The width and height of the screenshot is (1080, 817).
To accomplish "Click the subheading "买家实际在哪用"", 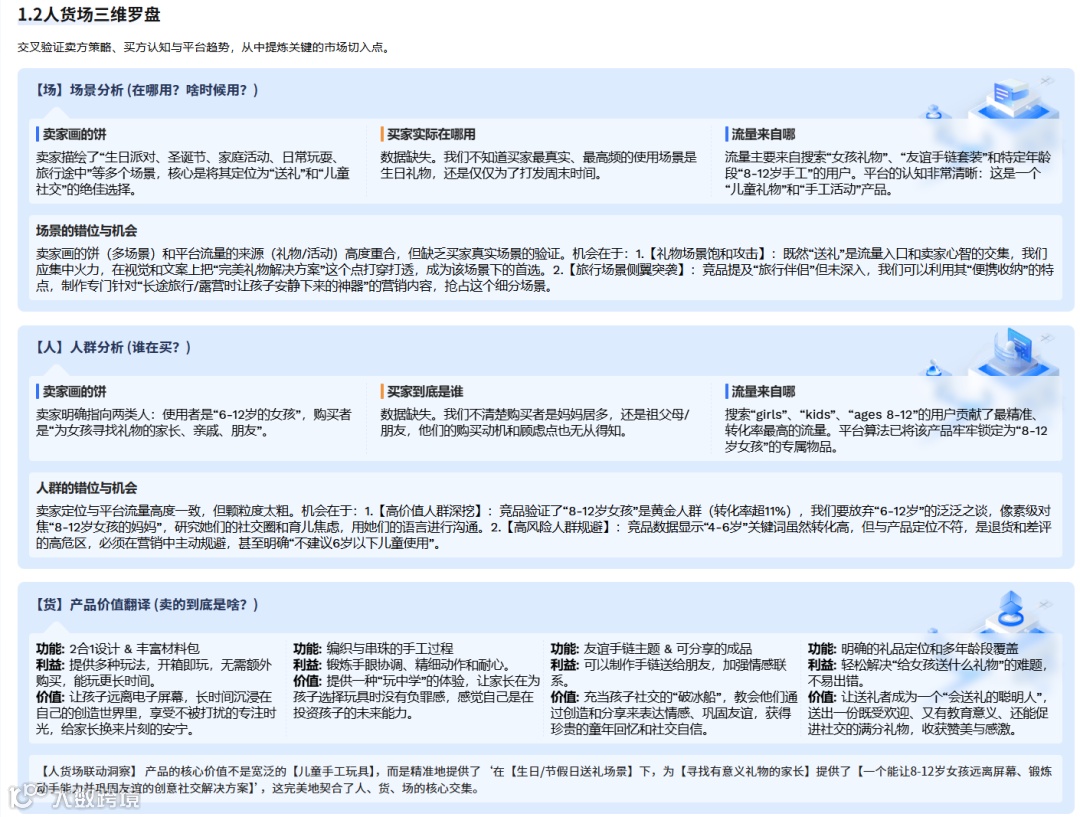I will tap(430, 134).
